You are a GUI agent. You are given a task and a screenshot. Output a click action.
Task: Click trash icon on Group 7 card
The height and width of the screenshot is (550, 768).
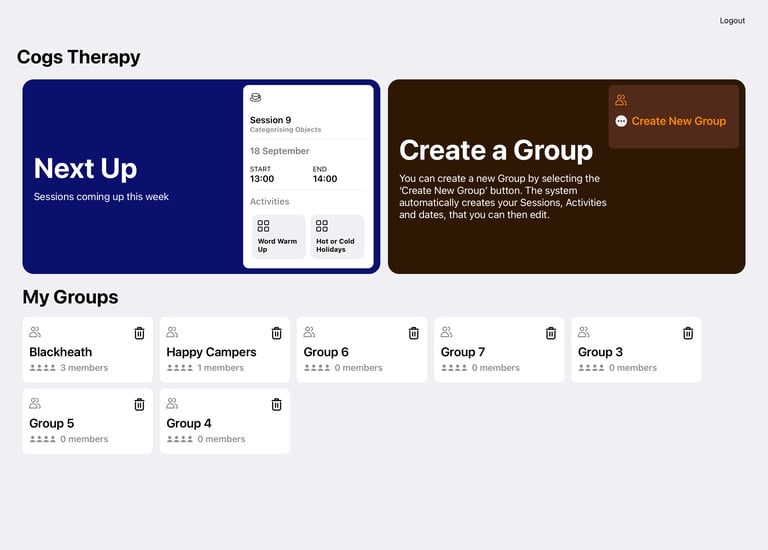pos(551,333)
